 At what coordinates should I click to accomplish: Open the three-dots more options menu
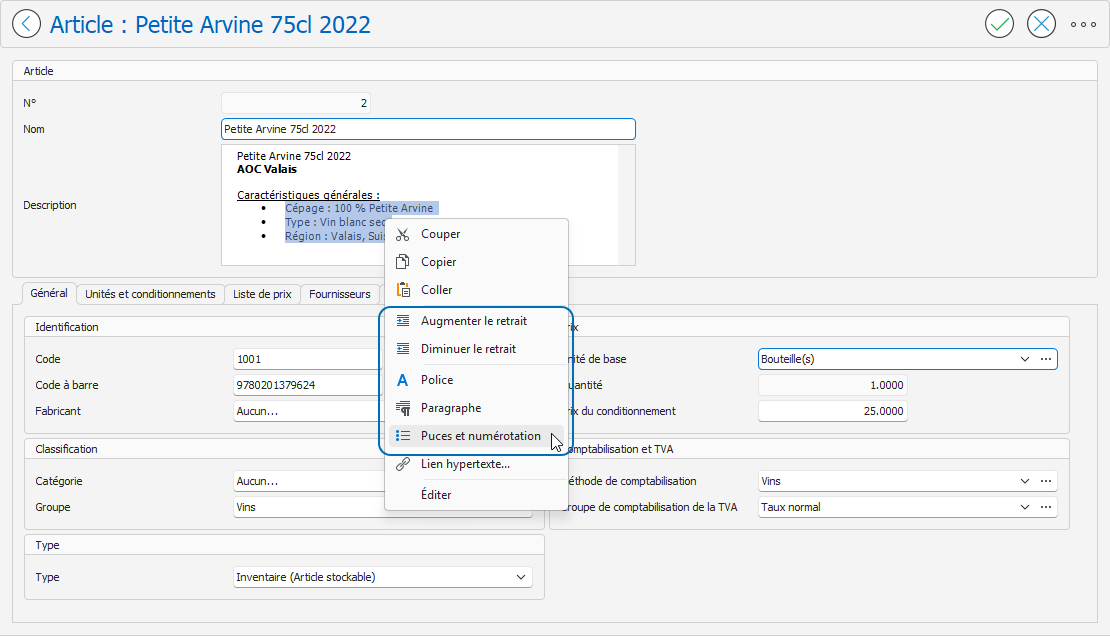1083,24
